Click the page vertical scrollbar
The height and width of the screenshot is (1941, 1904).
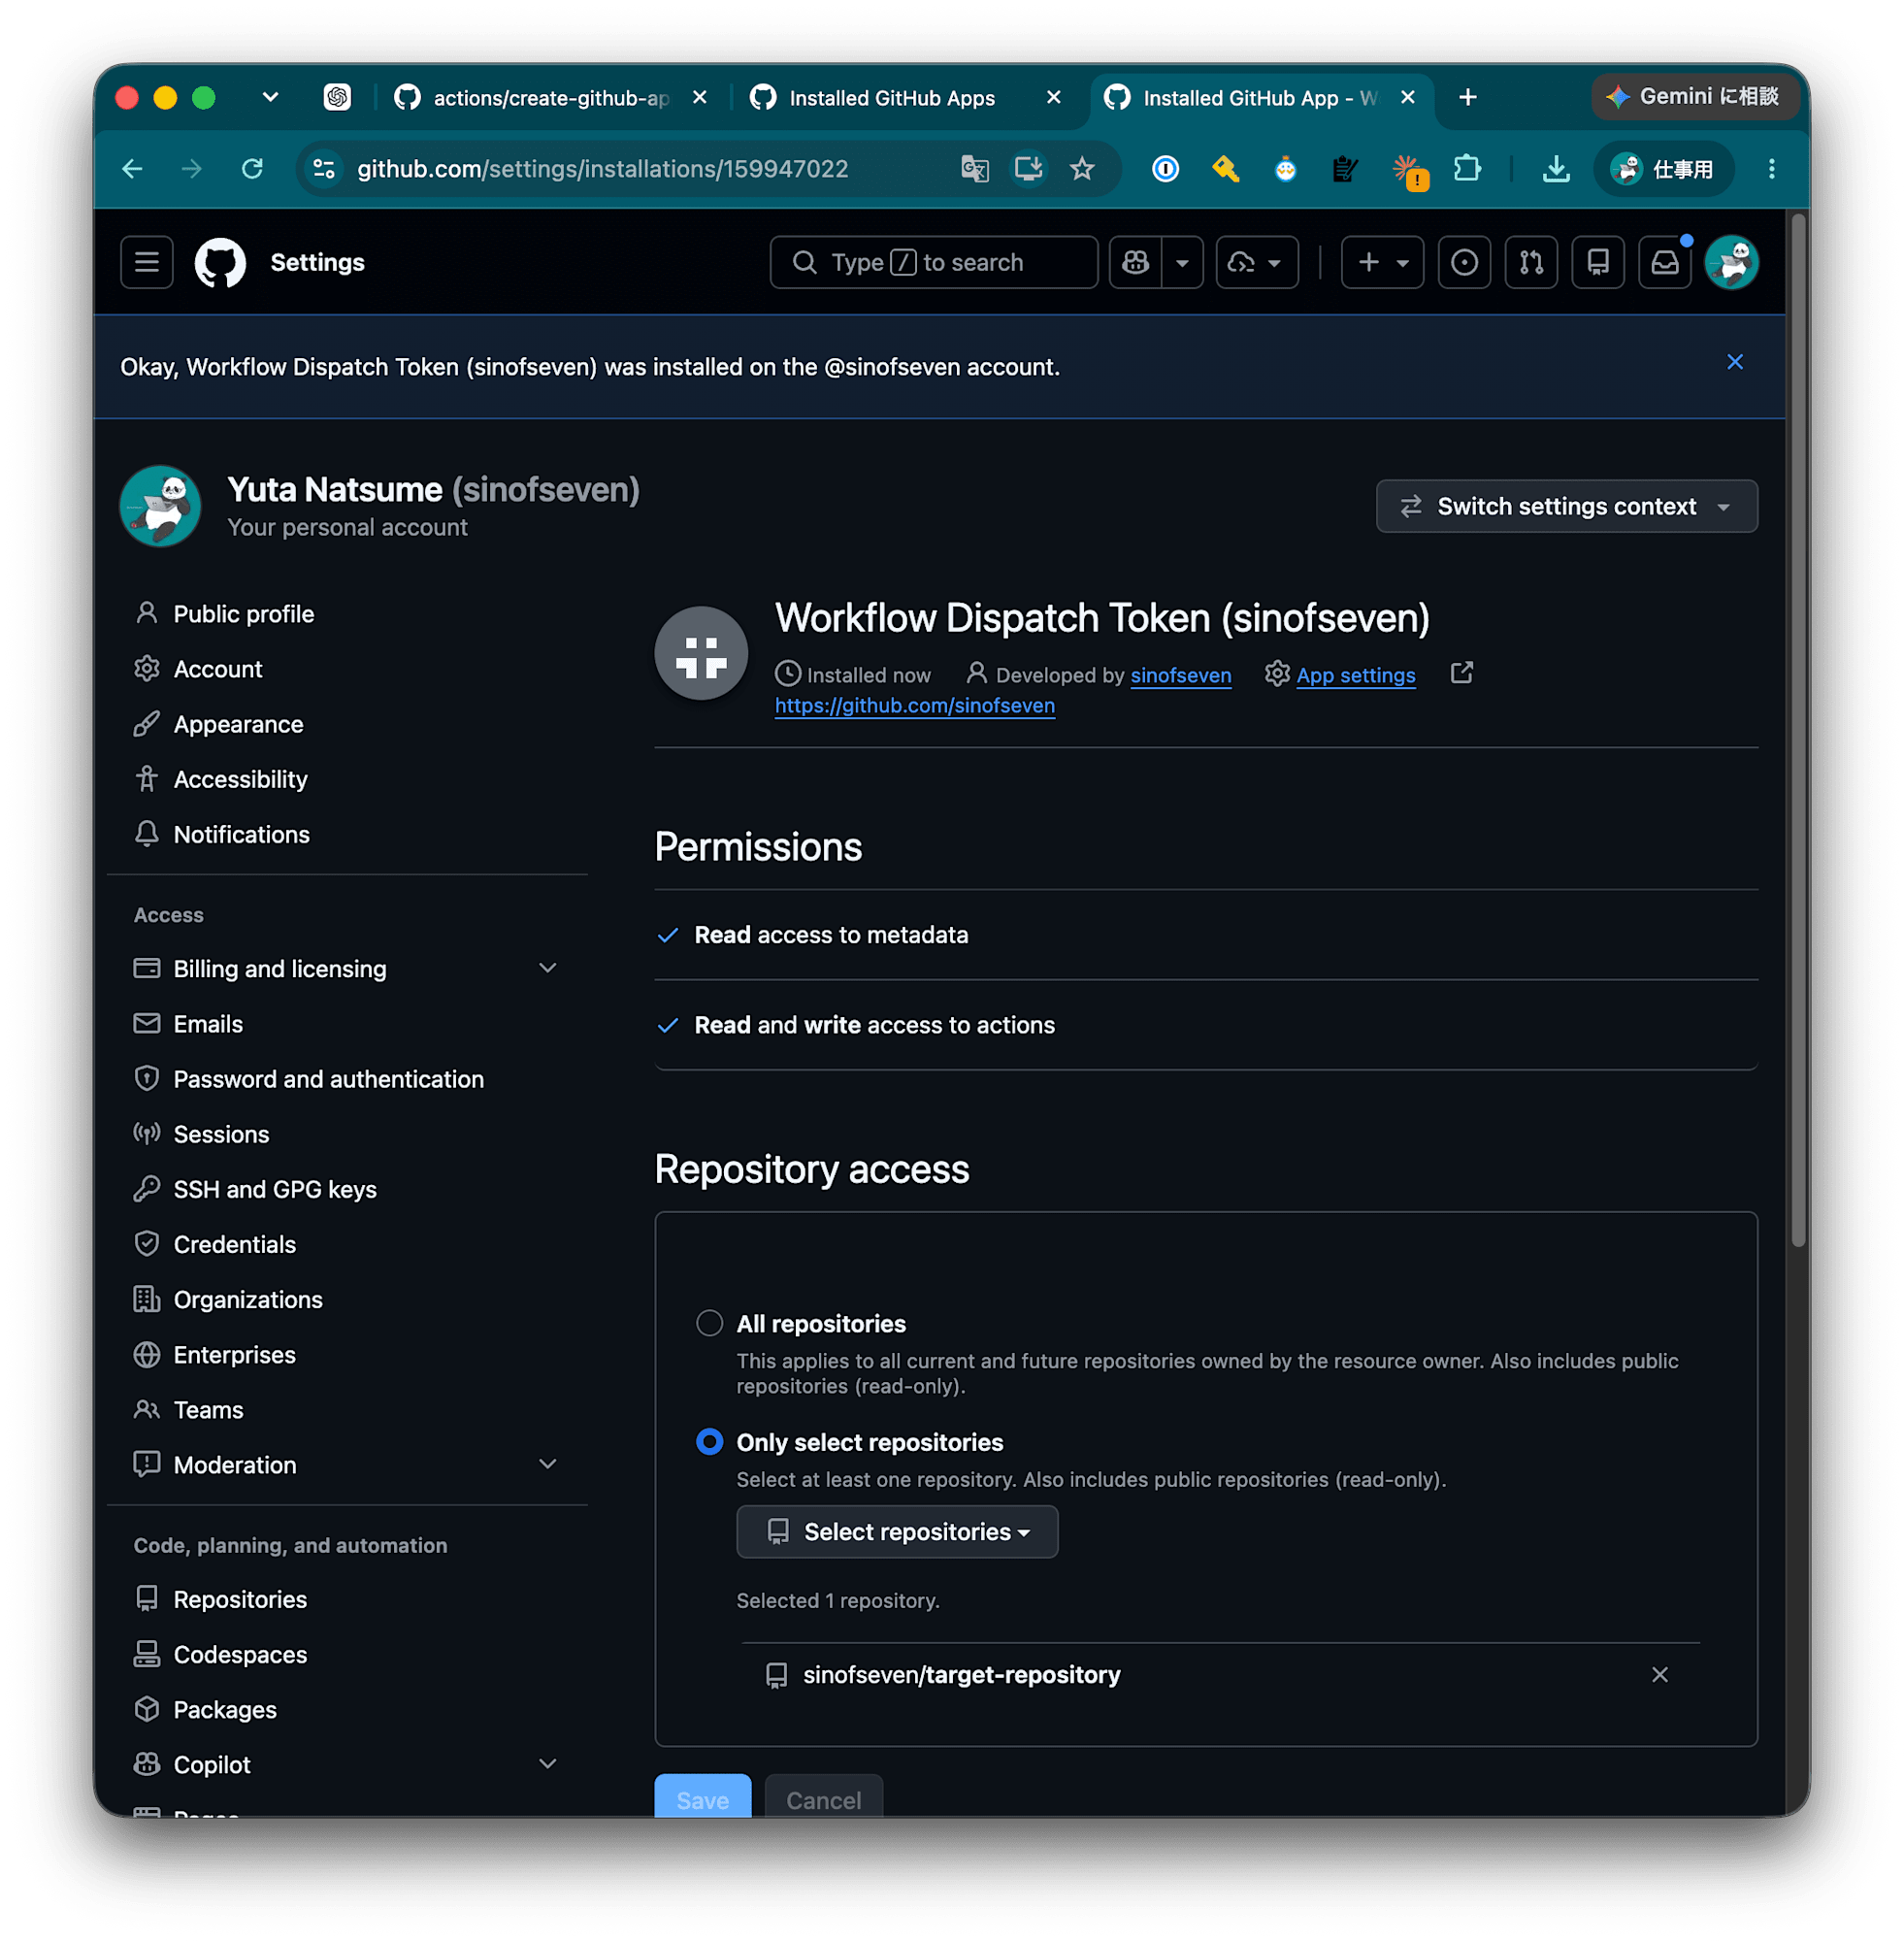[1798, 730]
